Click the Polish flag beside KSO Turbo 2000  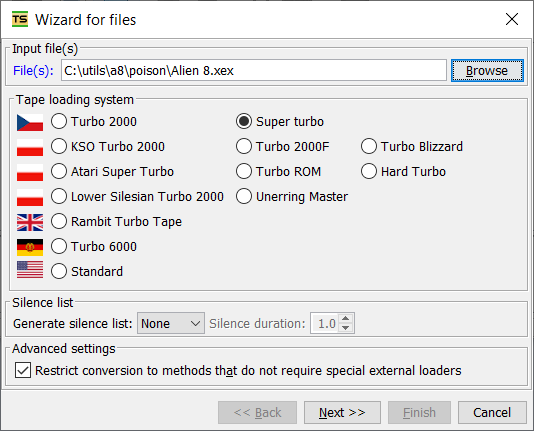(30, 147)
